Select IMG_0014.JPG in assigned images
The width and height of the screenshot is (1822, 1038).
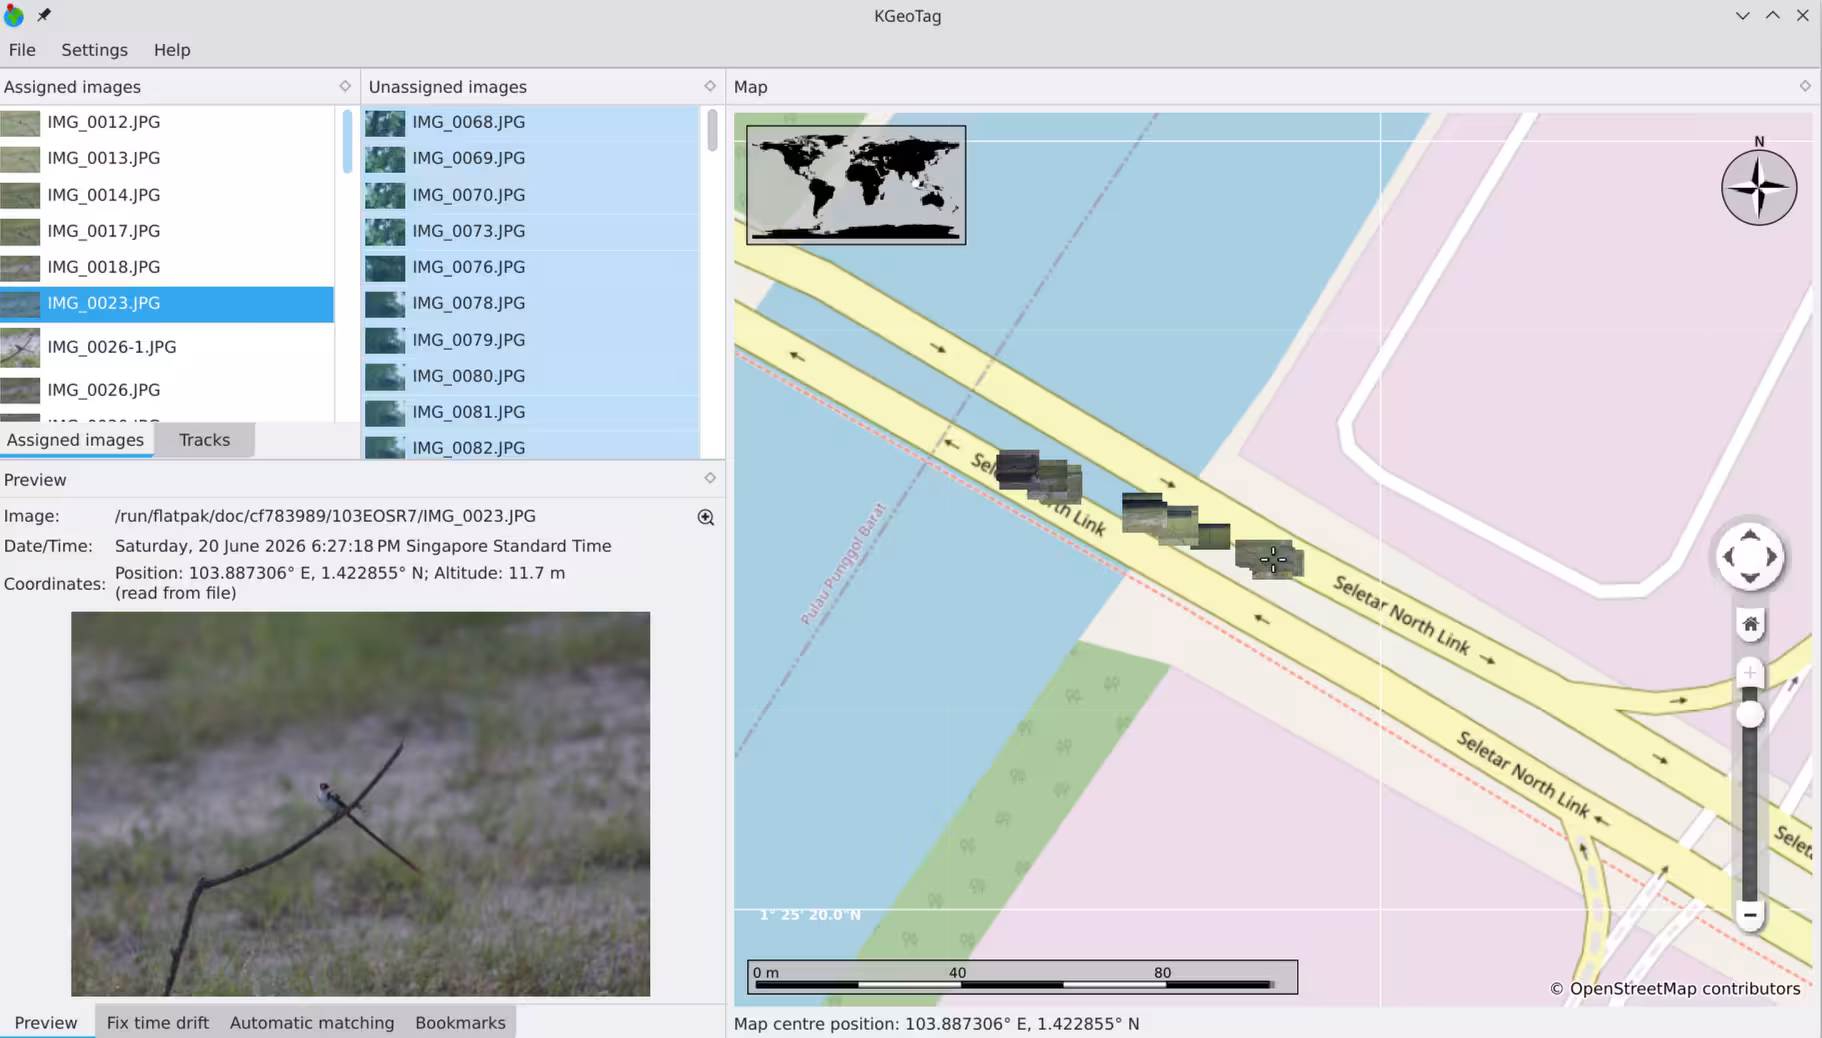[x=167, y=195]
